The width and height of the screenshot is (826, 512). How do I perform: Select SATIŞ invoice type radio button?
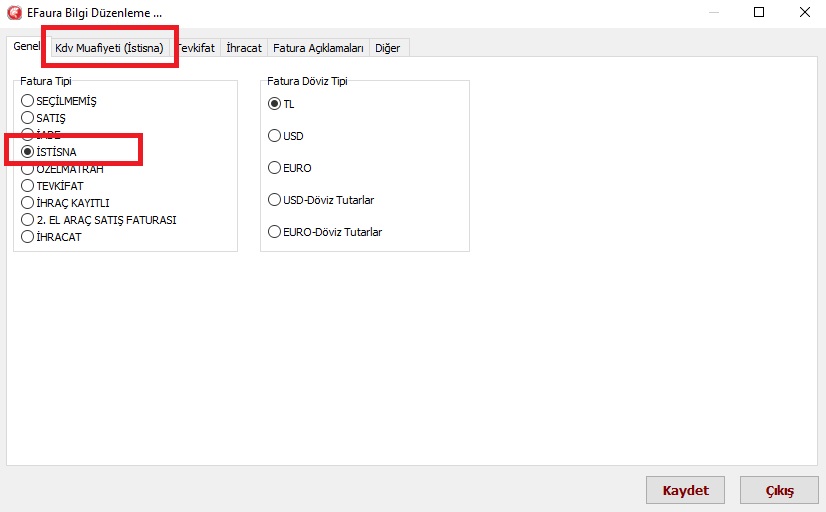tap(28, 118)
